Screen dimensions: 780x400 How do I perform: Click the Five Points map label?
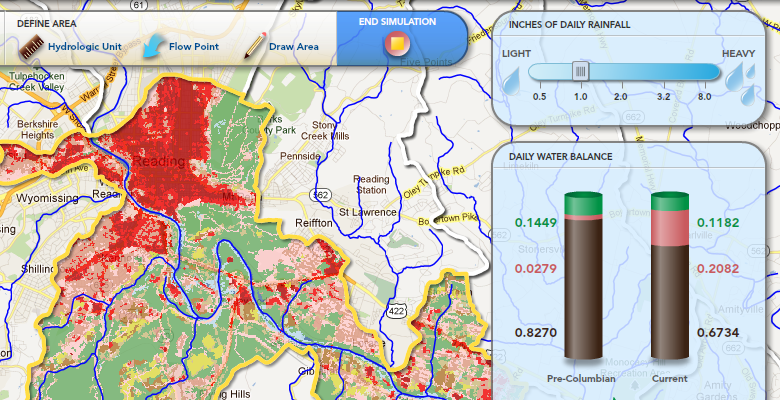click(x=426, y=63)
